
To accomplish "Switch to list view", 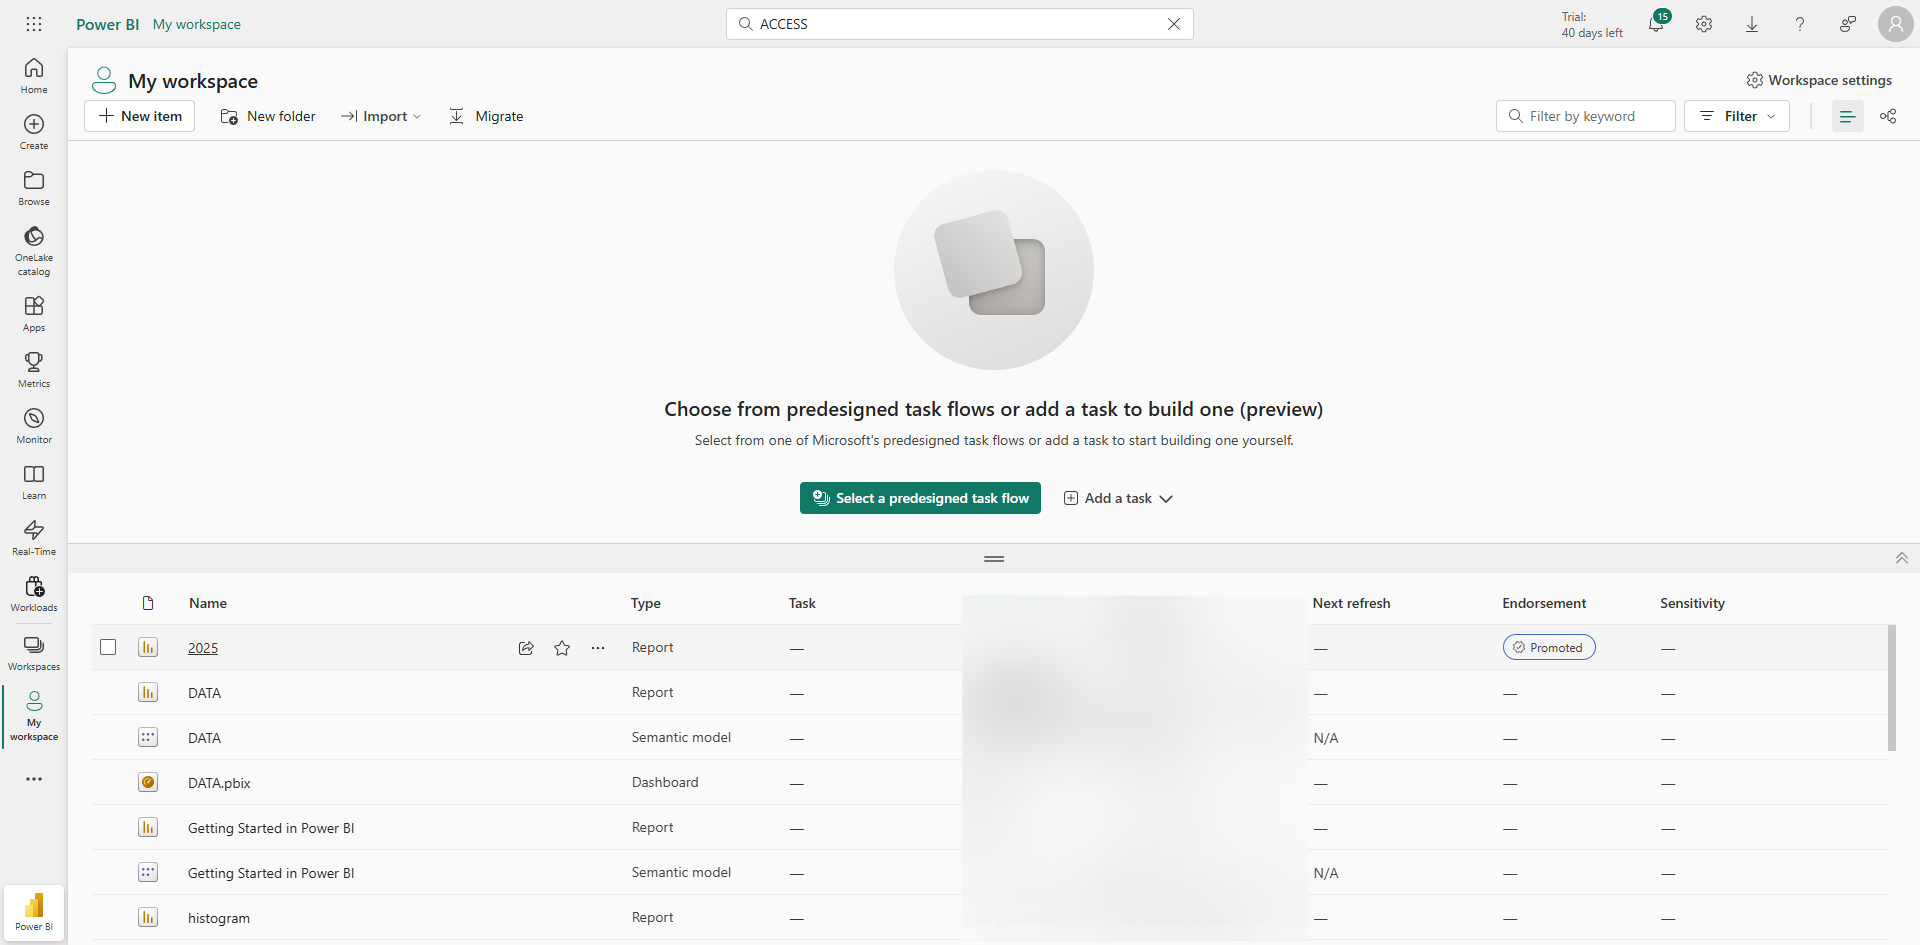I will [x=1847, y=116].
